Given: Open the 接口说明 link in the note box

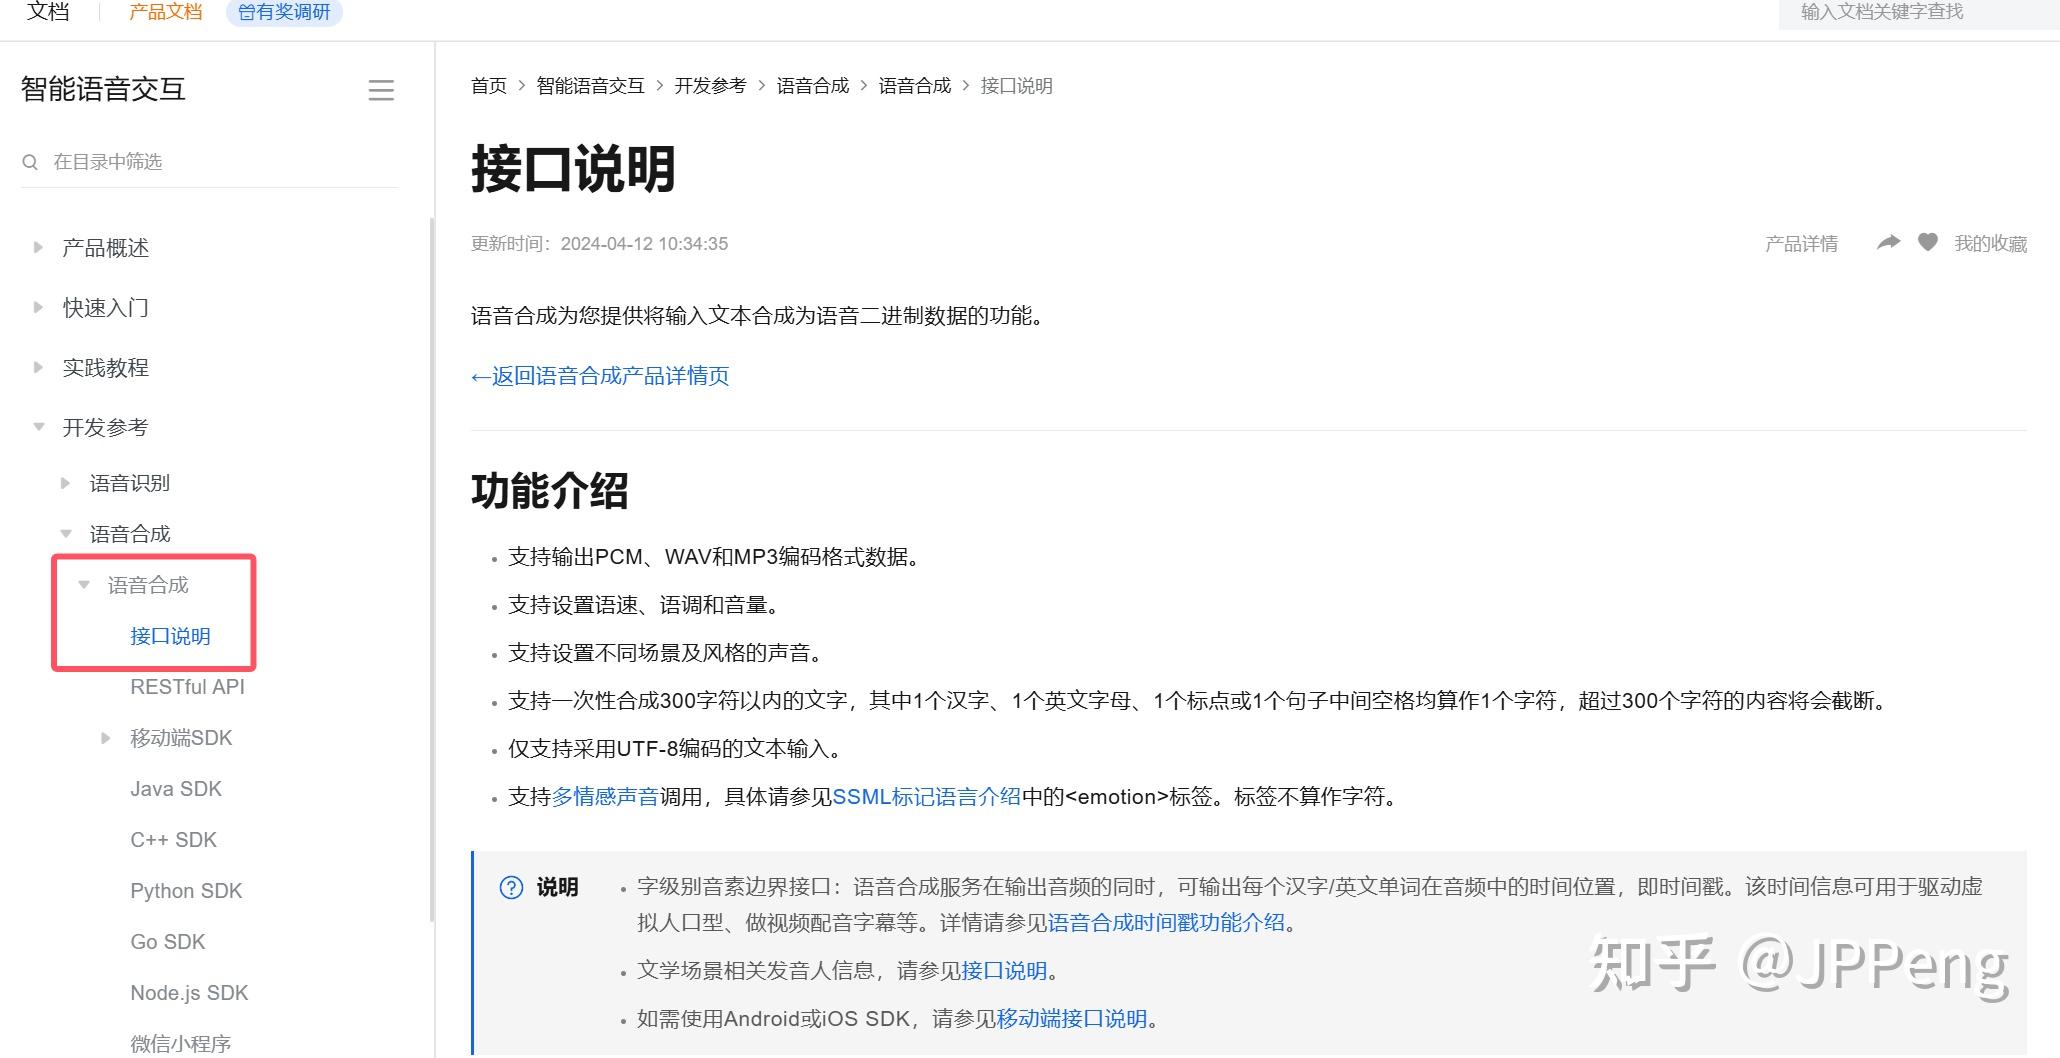Looking at the screenshot, I should 1004,971.
